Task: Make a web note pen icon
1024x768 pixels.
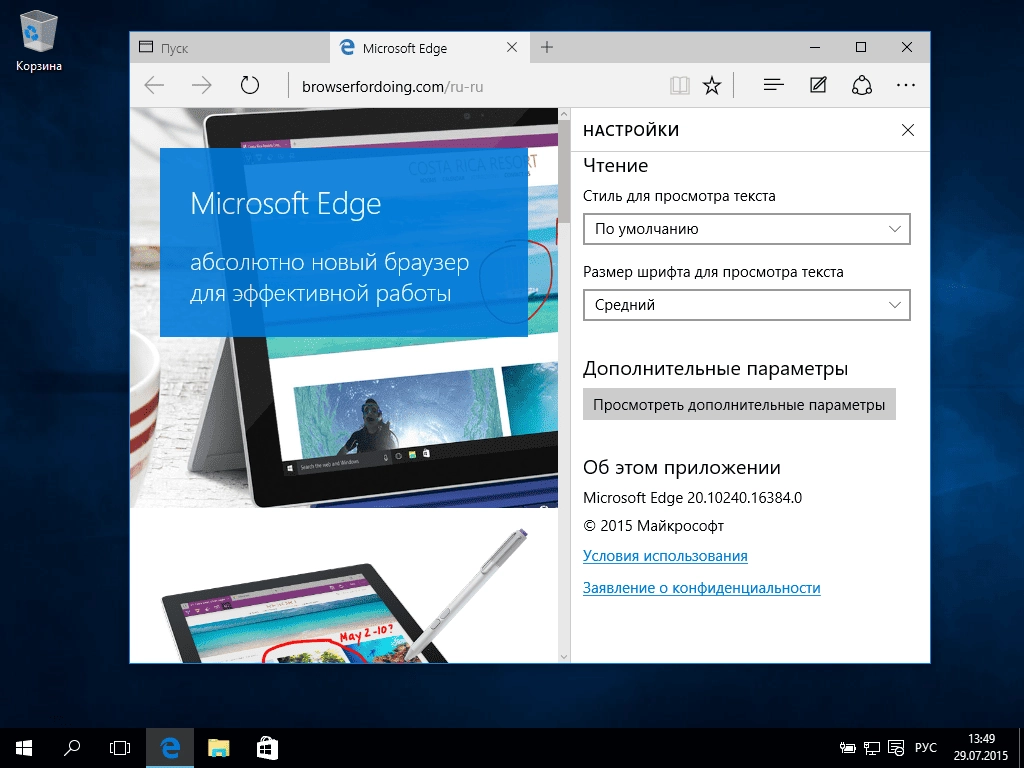Action: [818, 85]
